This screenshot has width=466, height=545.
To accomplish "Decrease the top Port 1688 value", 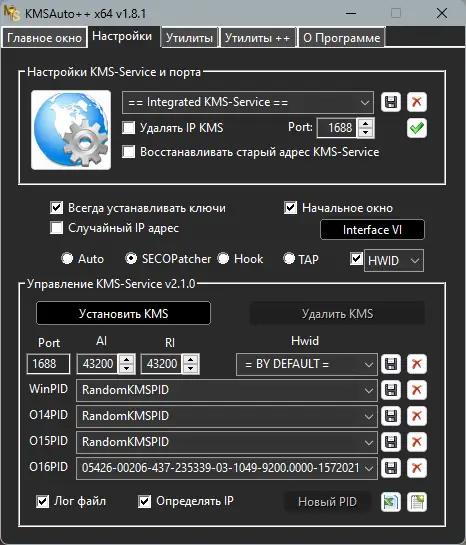I will click(x=365, y=132).
